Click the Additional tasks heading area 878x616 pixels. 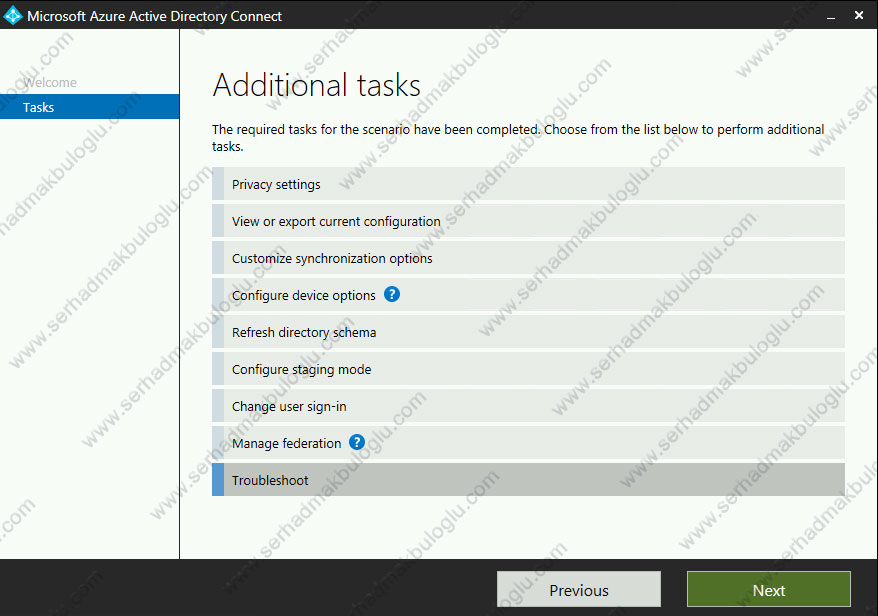[316, 85]
